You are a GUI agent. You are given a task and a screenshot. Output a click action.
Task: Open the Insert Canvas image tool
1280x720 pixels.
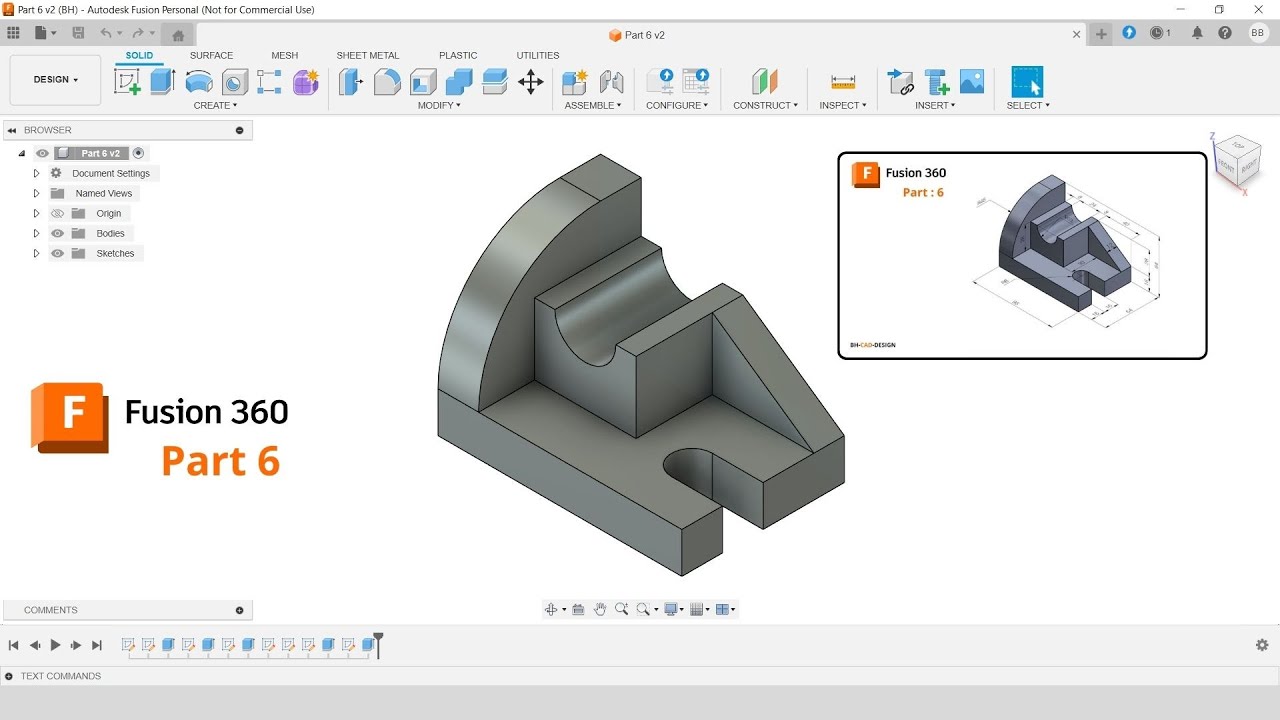pyautogui.click(x=972, y=82)
